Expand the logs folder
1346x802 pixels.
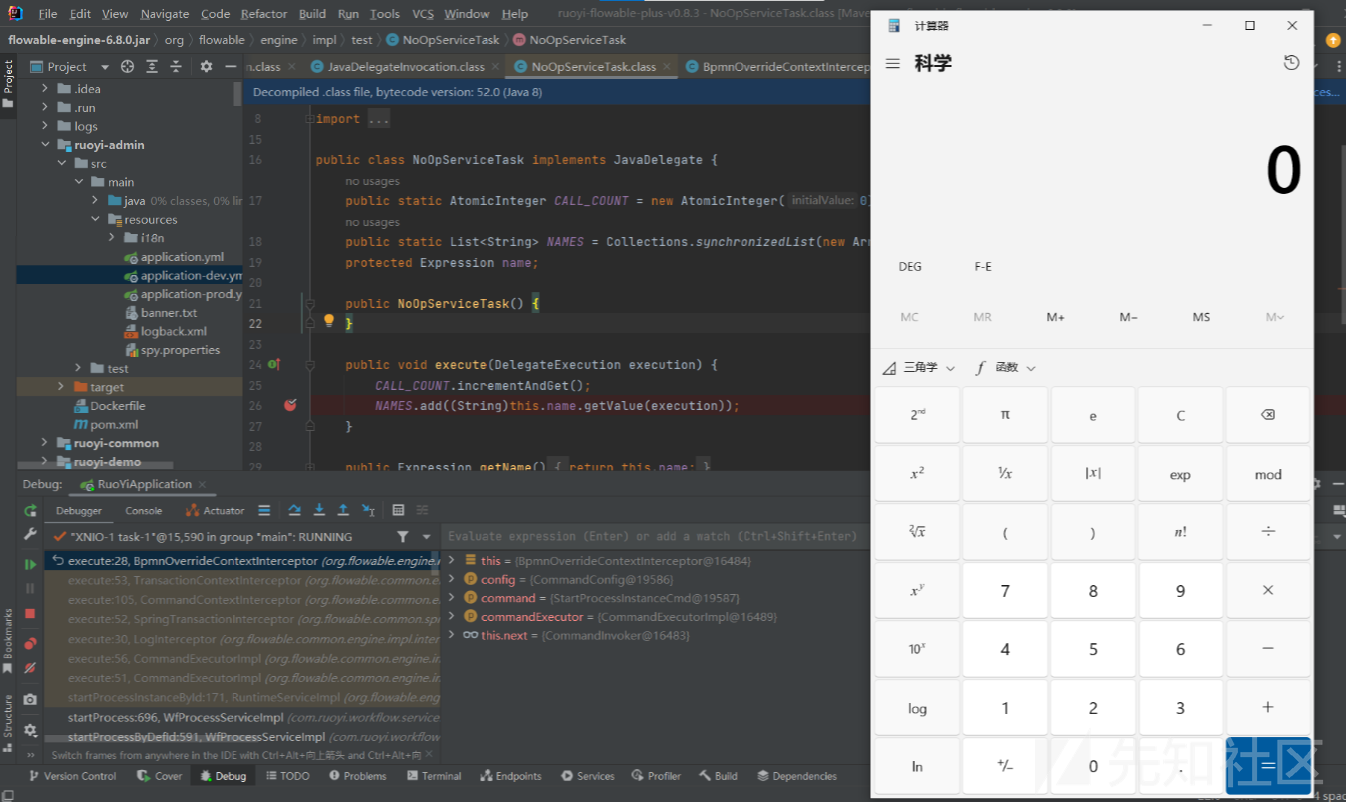tap(45, 126)
